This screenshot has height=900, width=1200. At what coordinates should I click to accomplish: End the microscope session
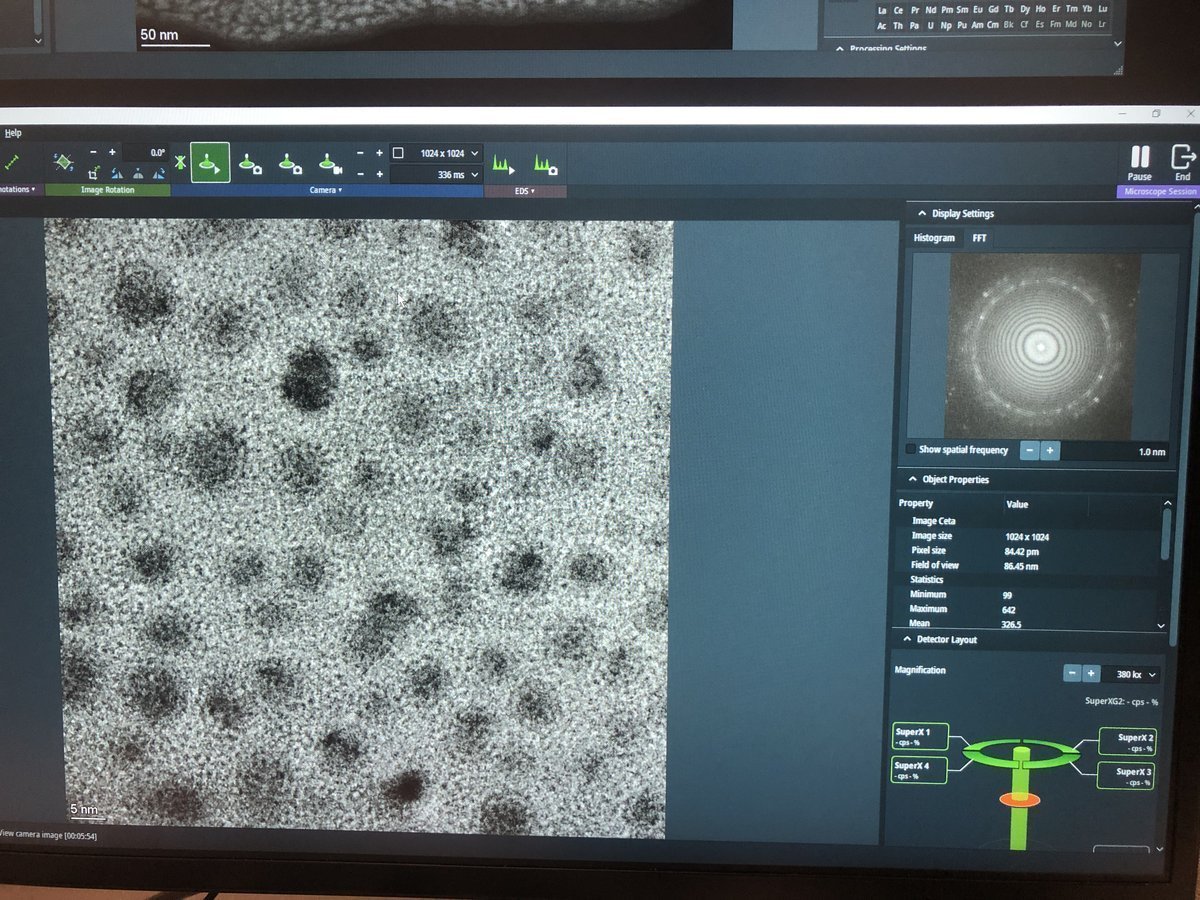[x=1183, y=162]
